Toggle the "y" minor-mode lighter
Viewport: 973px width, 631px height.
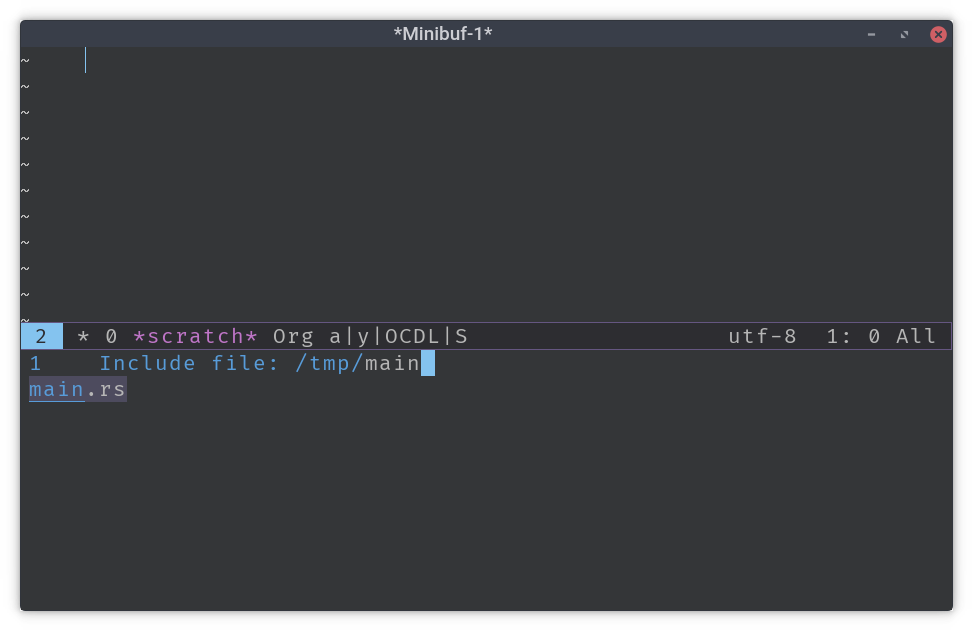click(x=362, y=336)
